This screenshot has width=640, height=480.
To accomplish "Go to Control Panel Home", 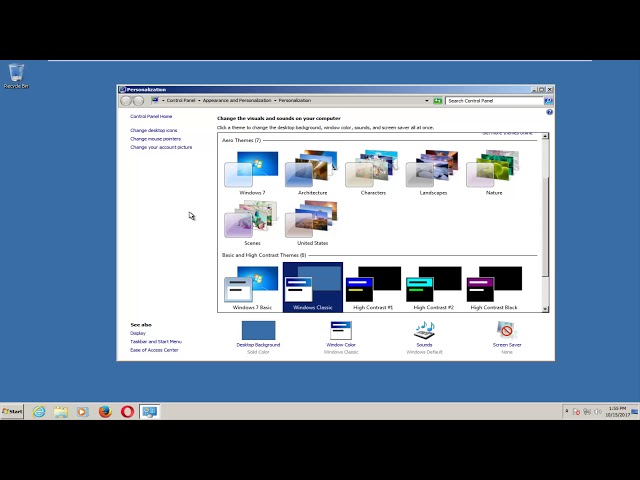I will [x=151, y=116].
